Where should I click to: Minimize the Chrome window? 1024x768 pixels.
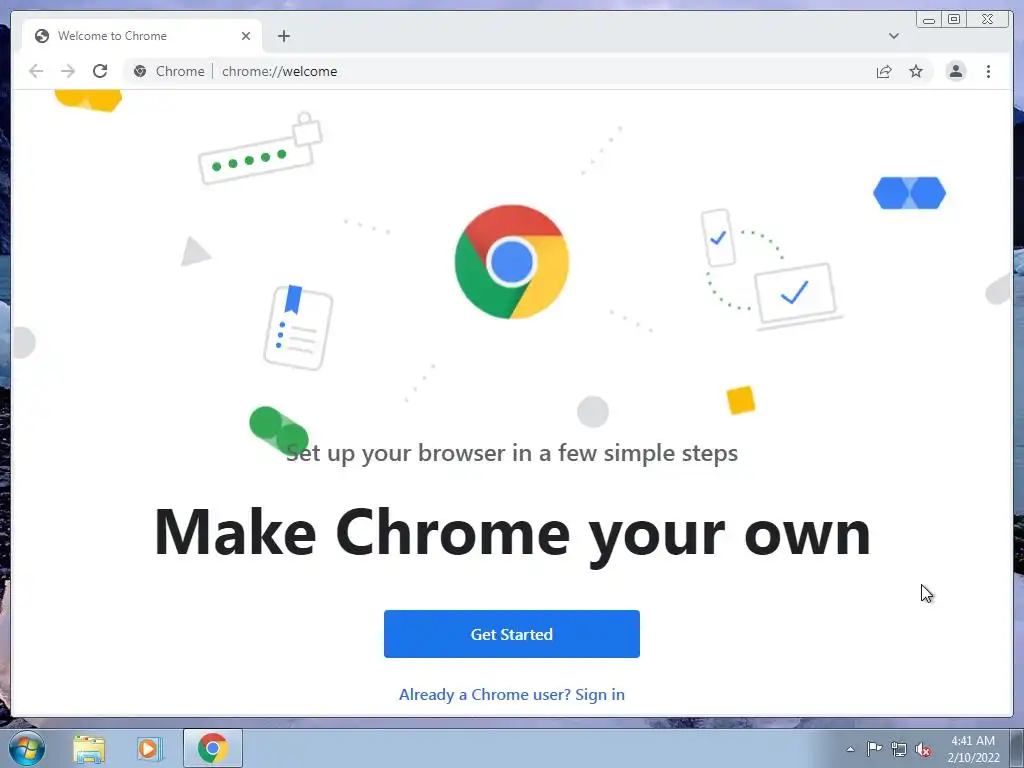(x=929, y=20)
